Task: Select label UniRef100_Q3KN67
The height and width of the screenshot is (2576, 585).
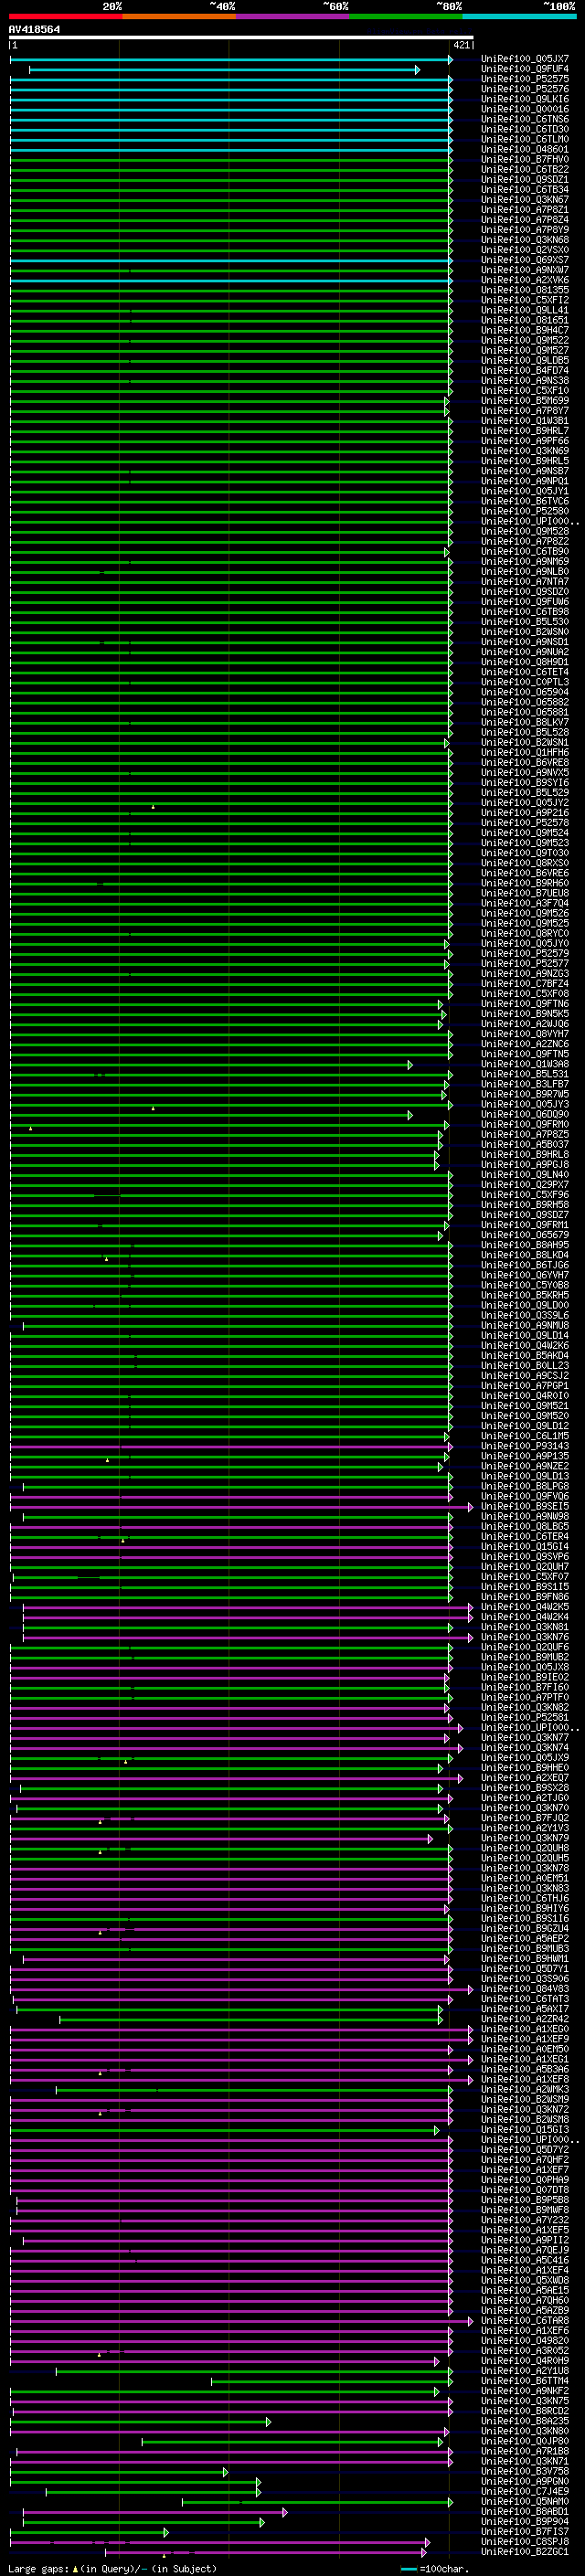Action: [x=525, y=200]
